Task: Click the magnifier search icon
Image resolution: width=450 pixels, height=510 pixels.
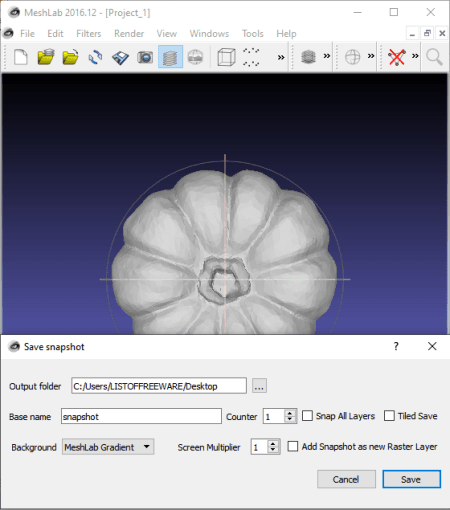Action: point(434,57)
